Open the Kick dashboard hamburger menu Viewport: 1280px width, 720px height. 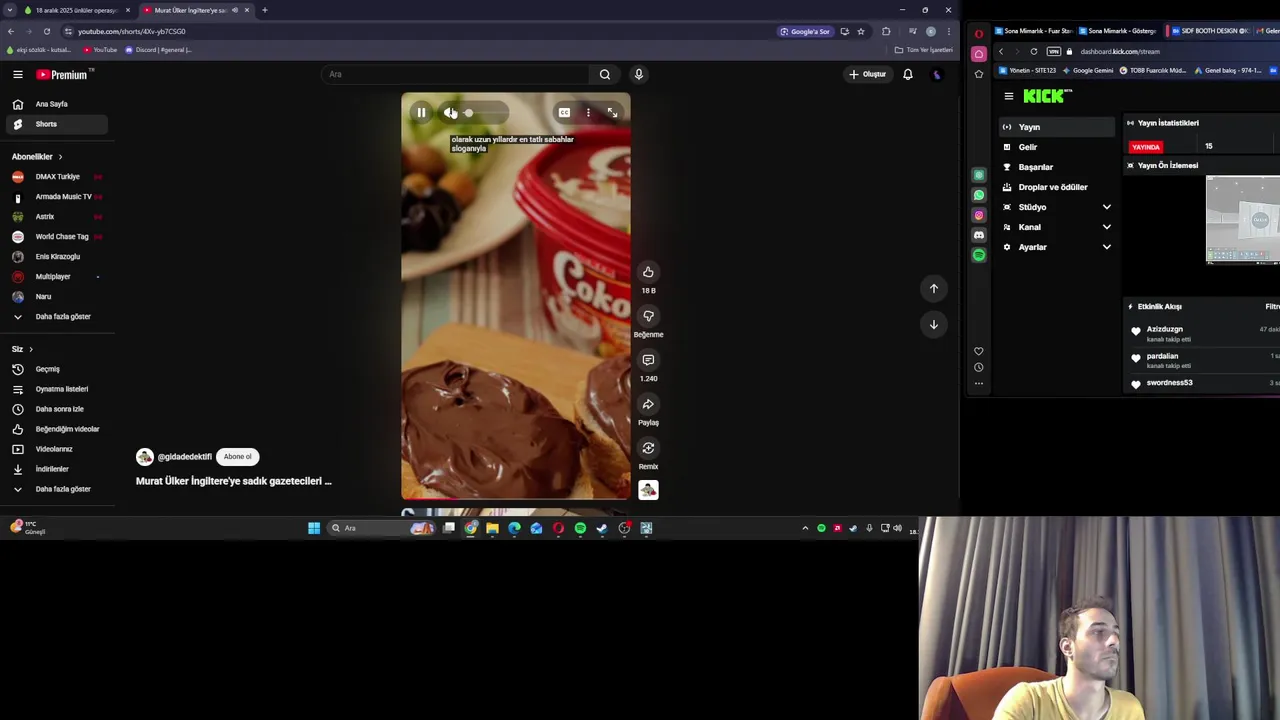tap(1008, 96)
